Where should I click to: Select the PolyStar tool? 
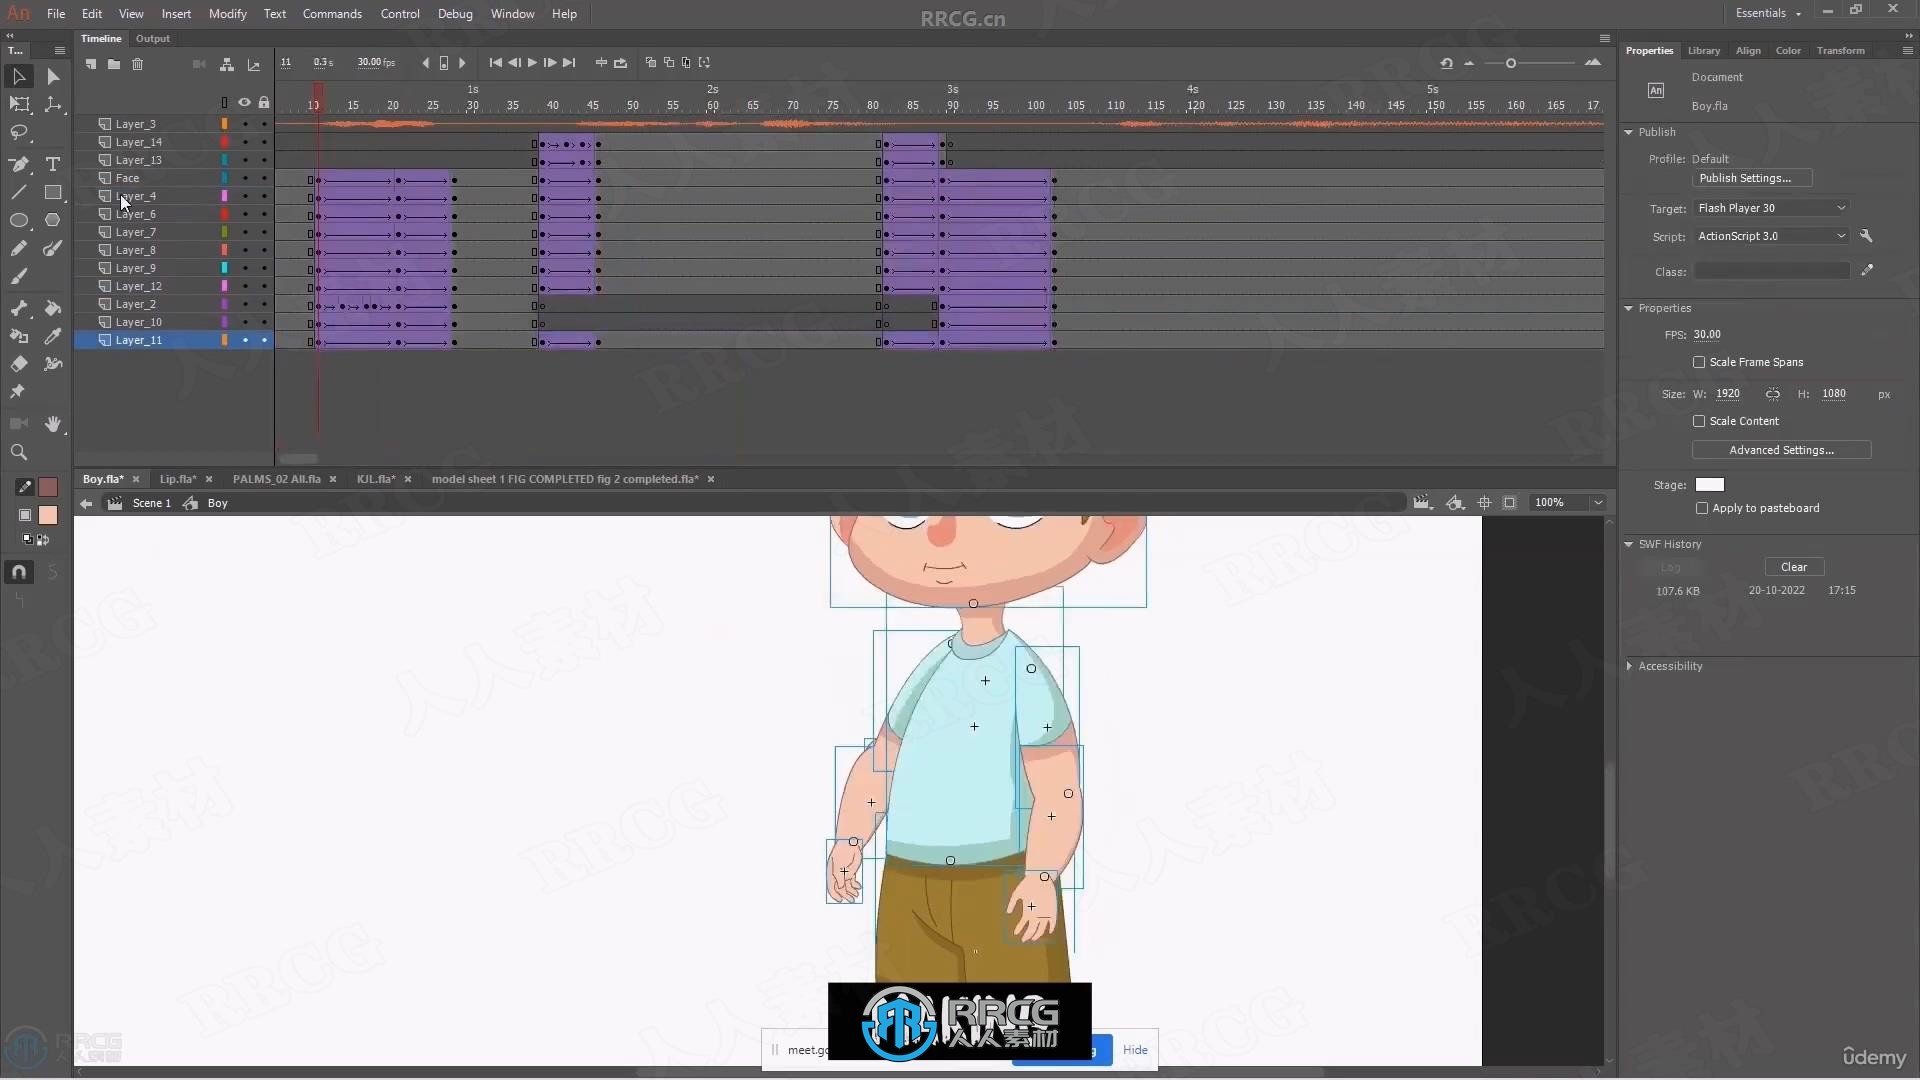pos(53,220)
